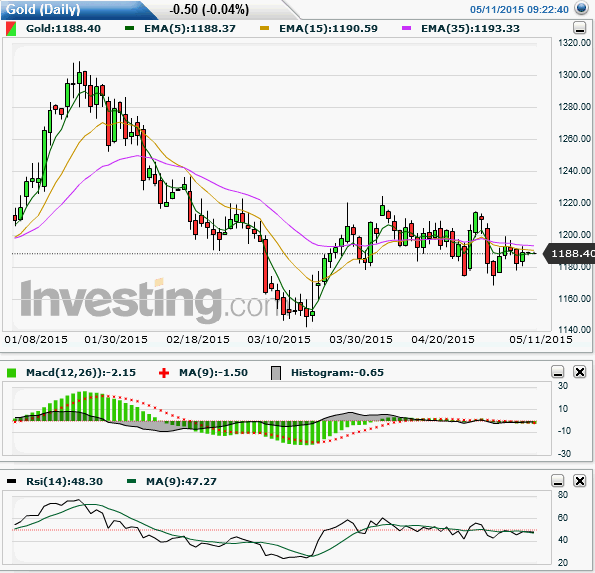Screen dimensions: 595x573
Task: Click the red-green Gold candlestick legend icon
Action: (11, 29)
